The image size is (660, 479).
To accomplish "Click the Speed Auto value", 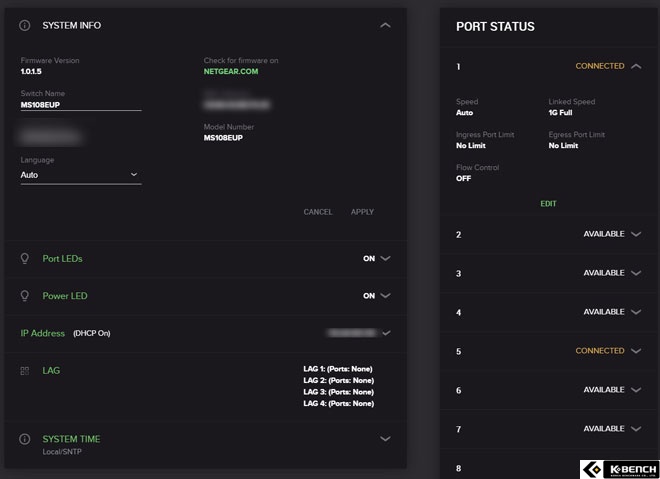I will 464,113.
